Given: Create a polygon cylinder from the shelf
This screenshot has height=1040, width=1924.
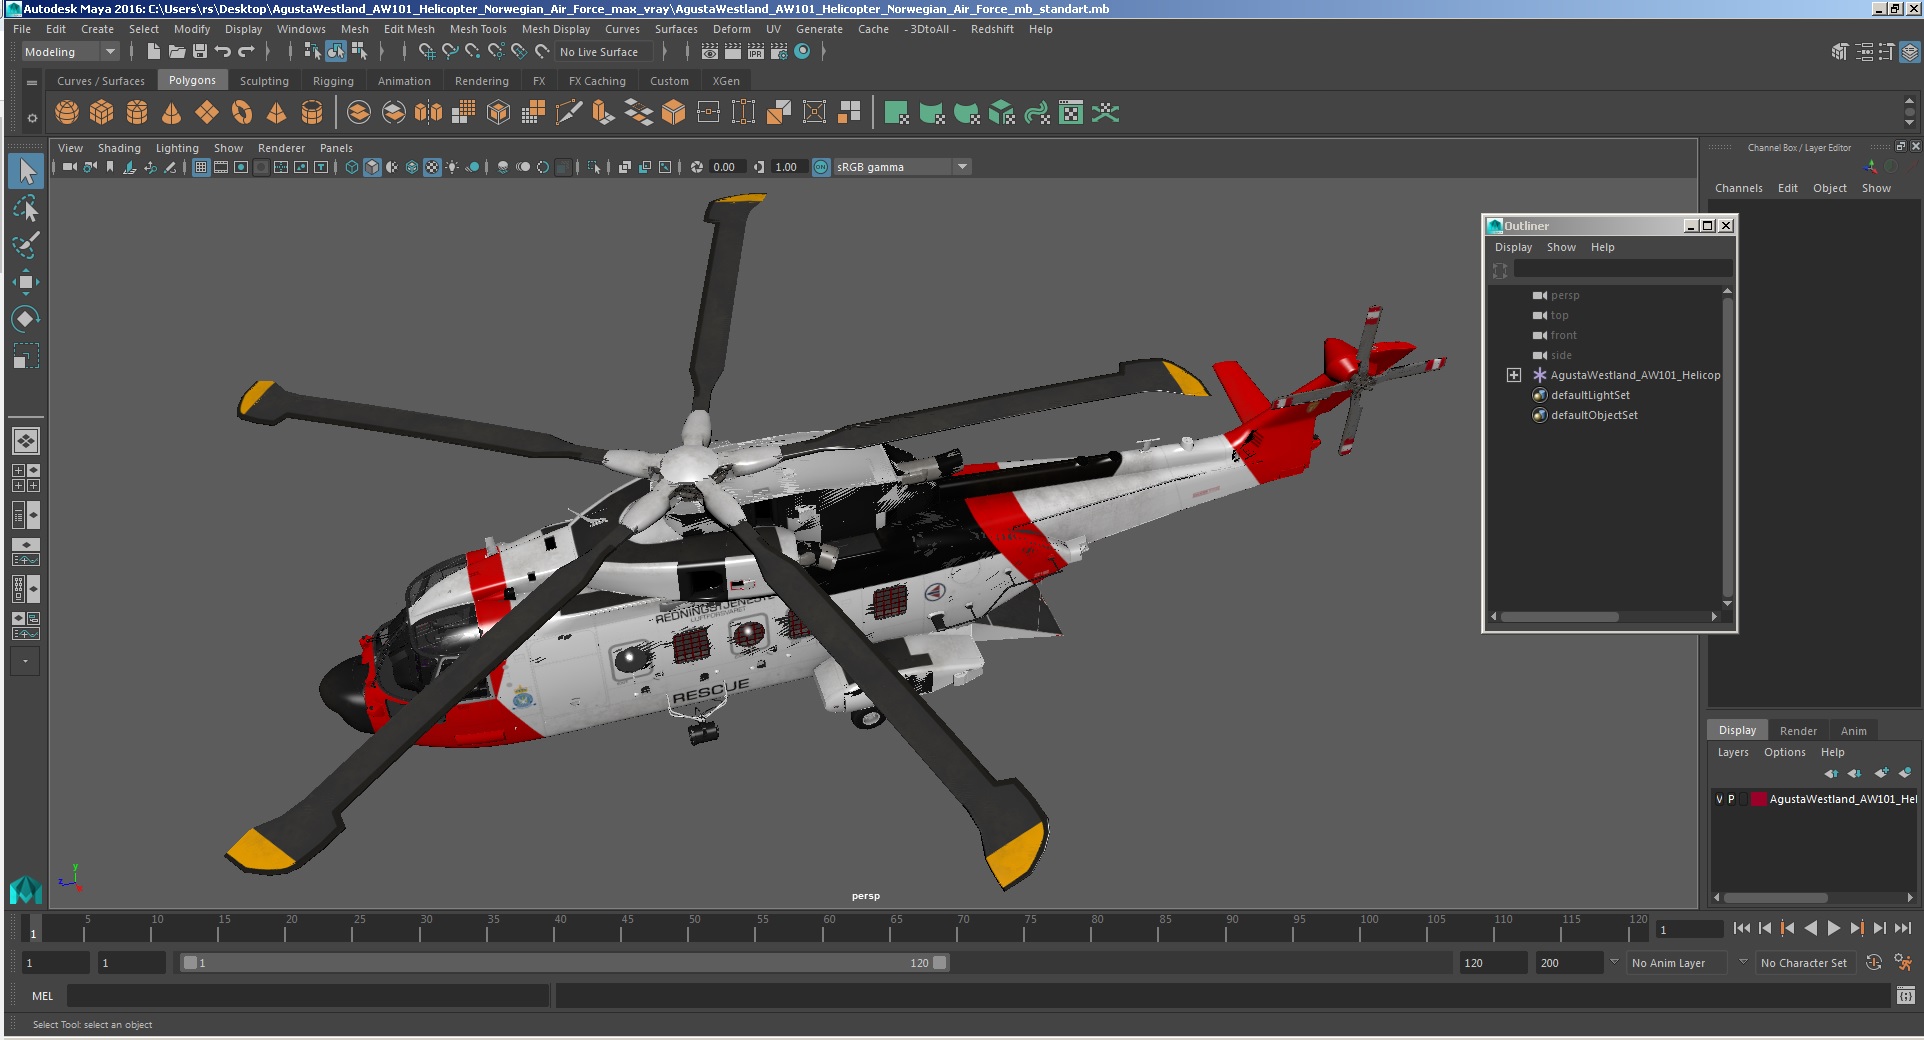Looking at the screenshot, I should point(137,113).
